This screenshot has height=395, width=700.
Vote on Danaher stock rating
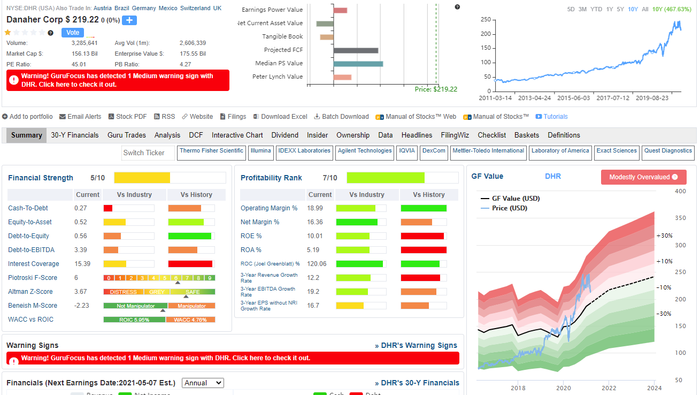(x=73, y=33)
